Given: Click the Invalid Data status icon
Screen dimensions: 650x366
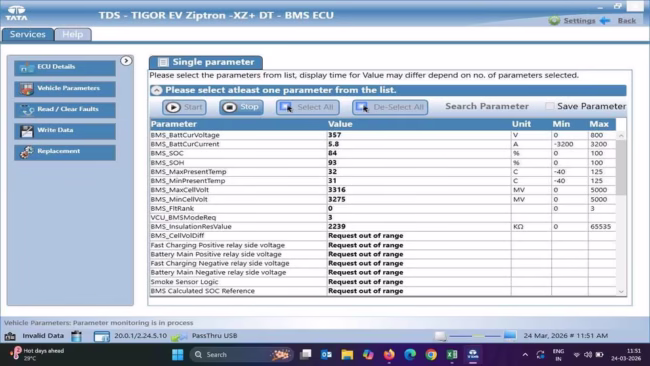Looking at the screenshot, I should pos(10,336).
